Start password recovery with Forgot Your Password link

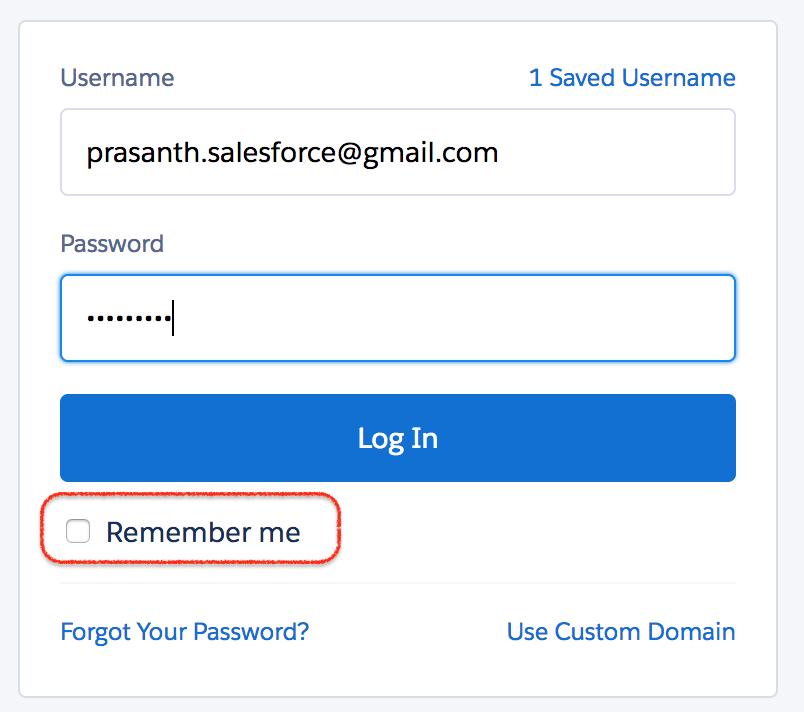pos(184,631)
